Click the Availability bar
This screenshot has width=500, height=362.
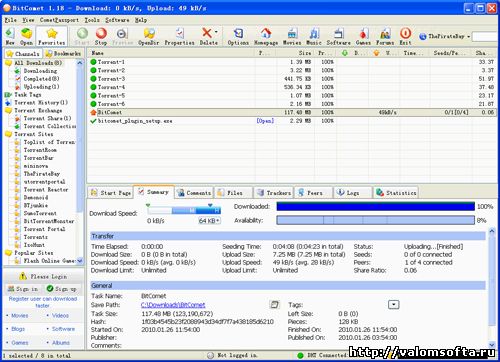pos(376,220)
